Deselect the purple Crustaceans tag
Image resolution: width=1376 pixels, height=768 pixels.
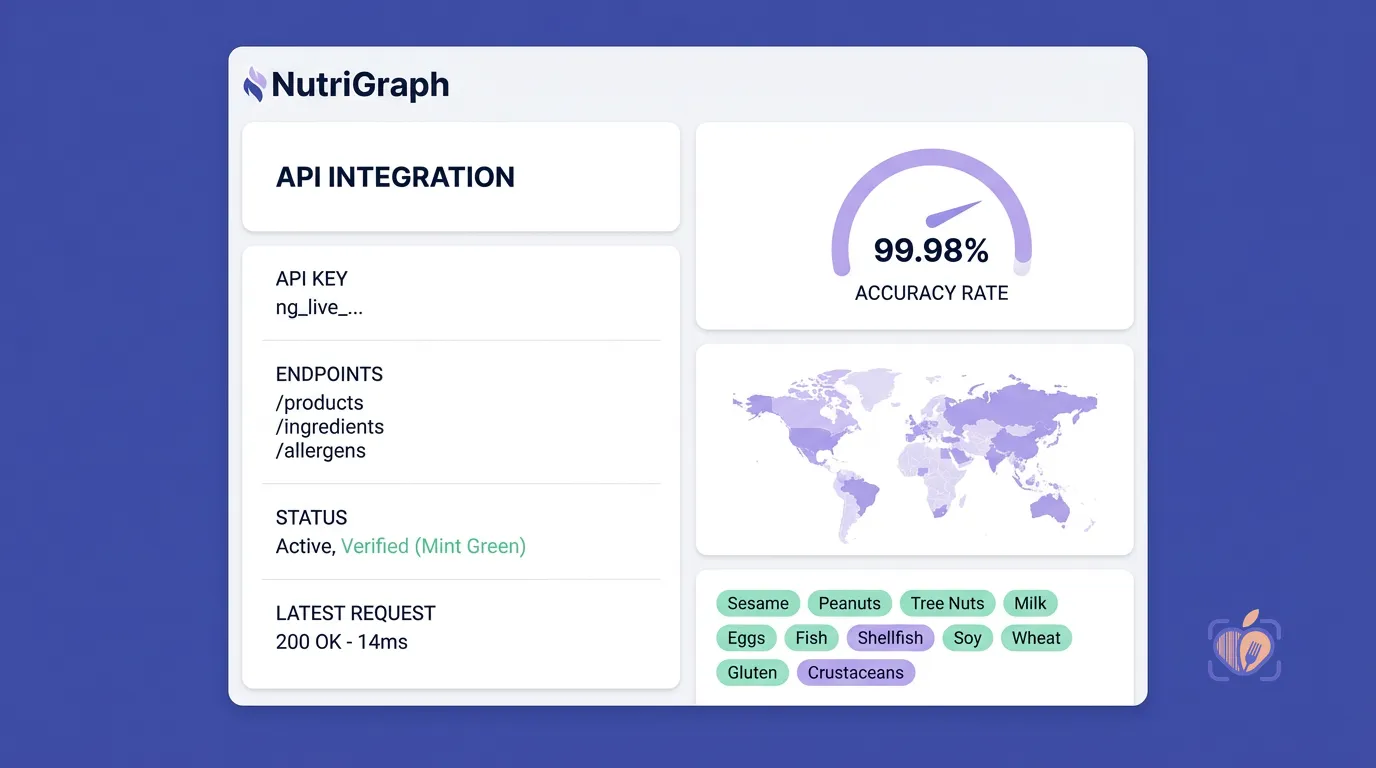click(855, 673)
